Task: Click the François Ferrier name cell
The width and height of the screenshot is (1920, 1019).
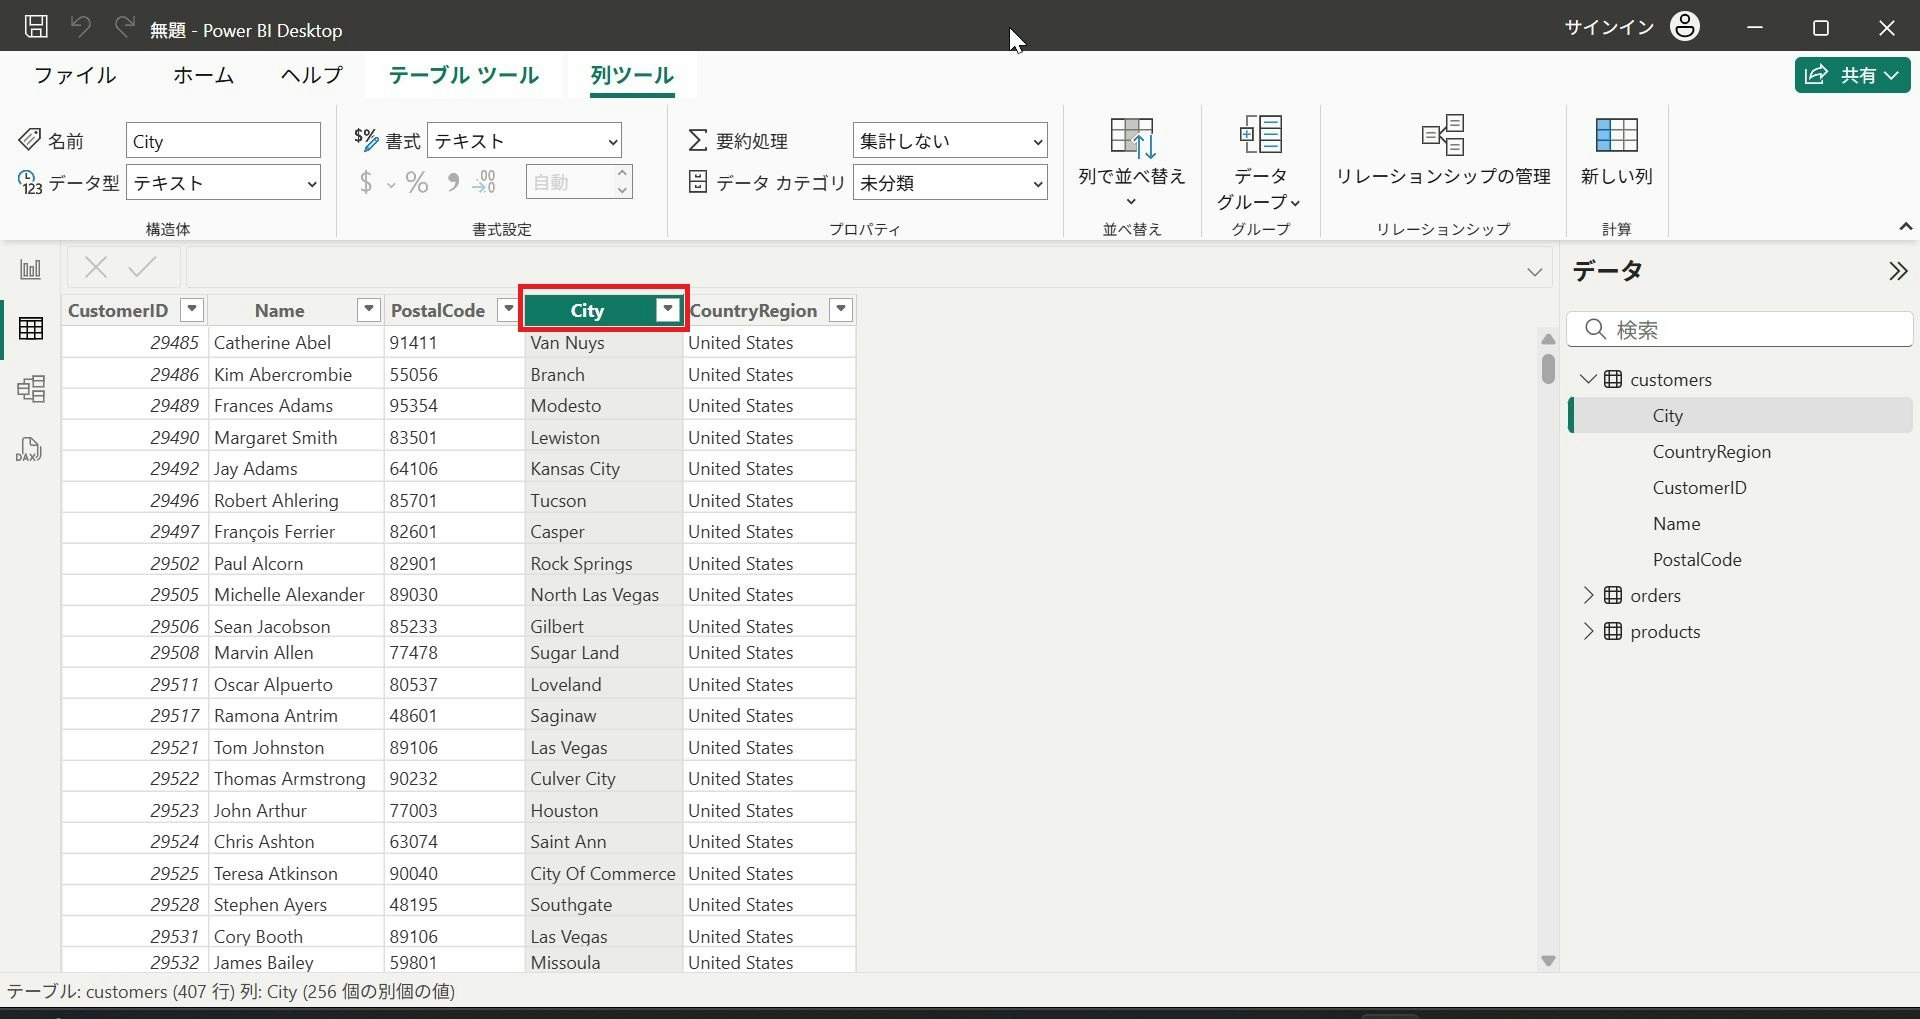Action: (x=296, y=531)
